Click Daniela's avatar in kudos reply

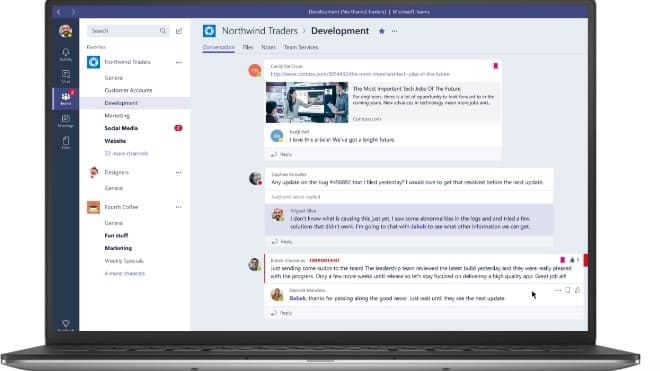click(277, 294)
